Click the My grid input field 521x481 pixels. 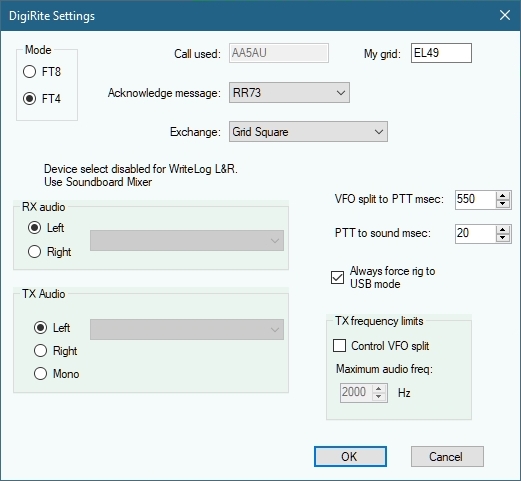[441, 53]
